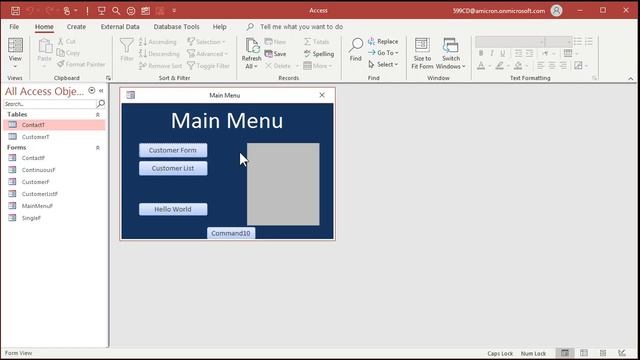
Task: Select the ContactF form
Action: pyautogui.click(x=54, y=158)
